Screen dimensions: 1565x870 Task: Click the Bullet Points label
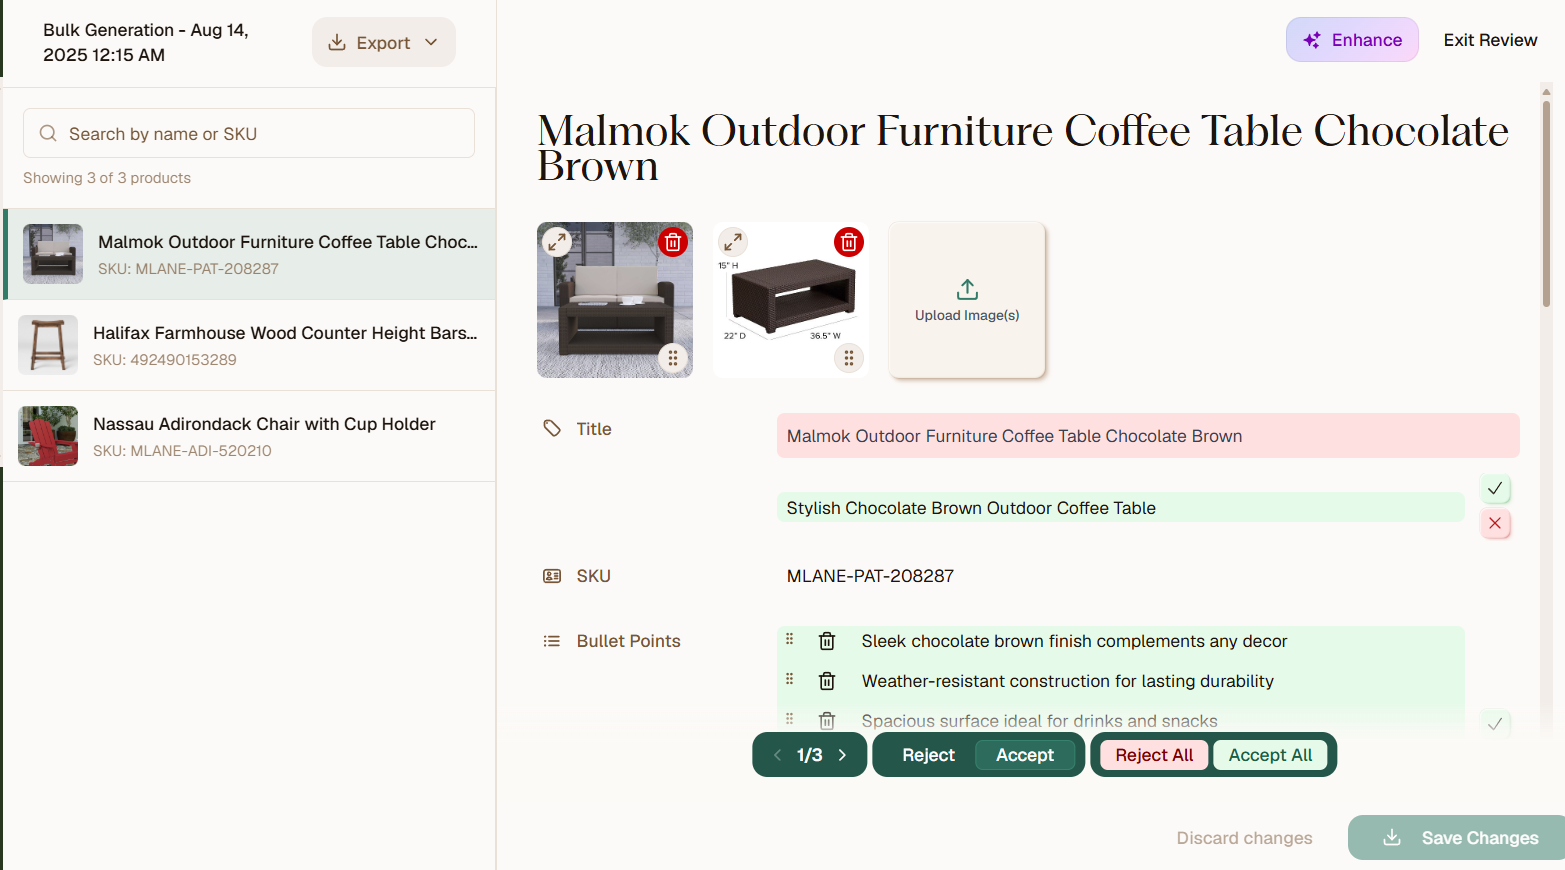pos(628,641)
